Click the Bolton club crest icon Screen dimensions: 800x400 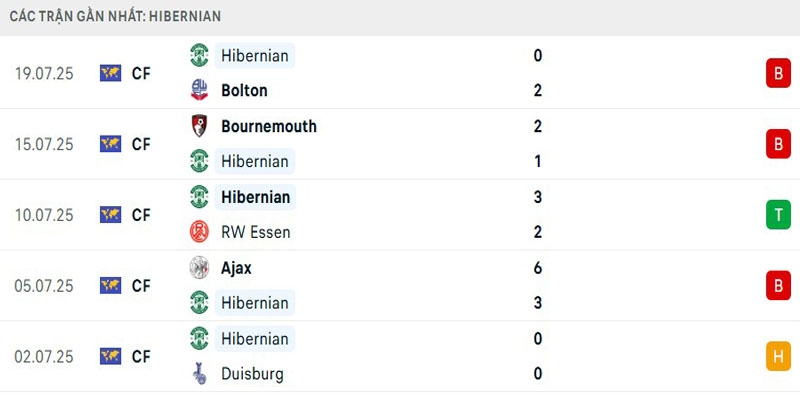[x=199, y=90]
